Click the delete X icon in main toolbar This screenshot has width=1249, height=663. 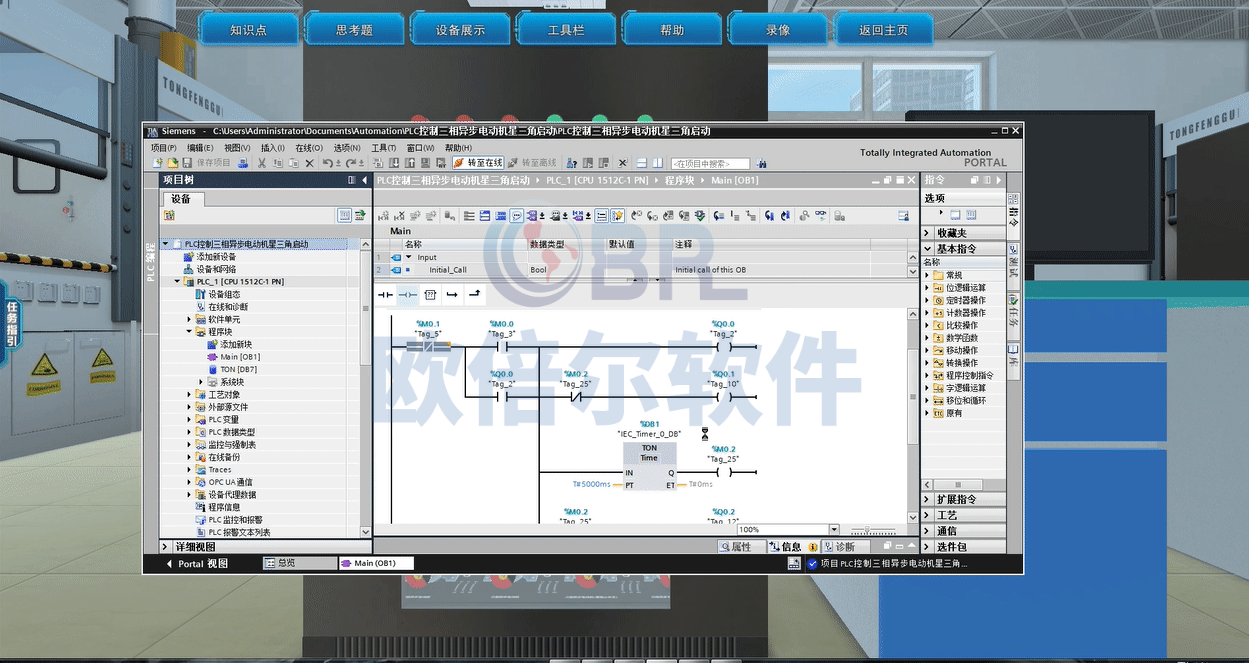[x=310, y=163]
